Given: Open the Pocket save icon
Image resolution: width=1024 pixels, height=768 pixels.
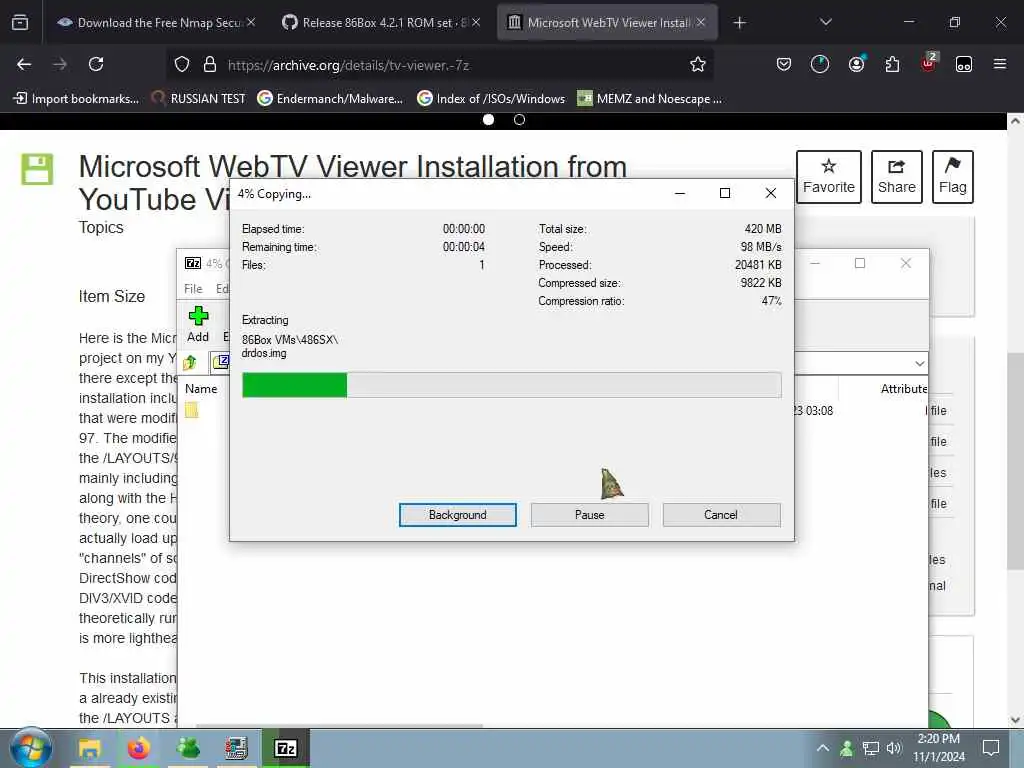Looking at the screenshot, I should click(x=784, y=64).
